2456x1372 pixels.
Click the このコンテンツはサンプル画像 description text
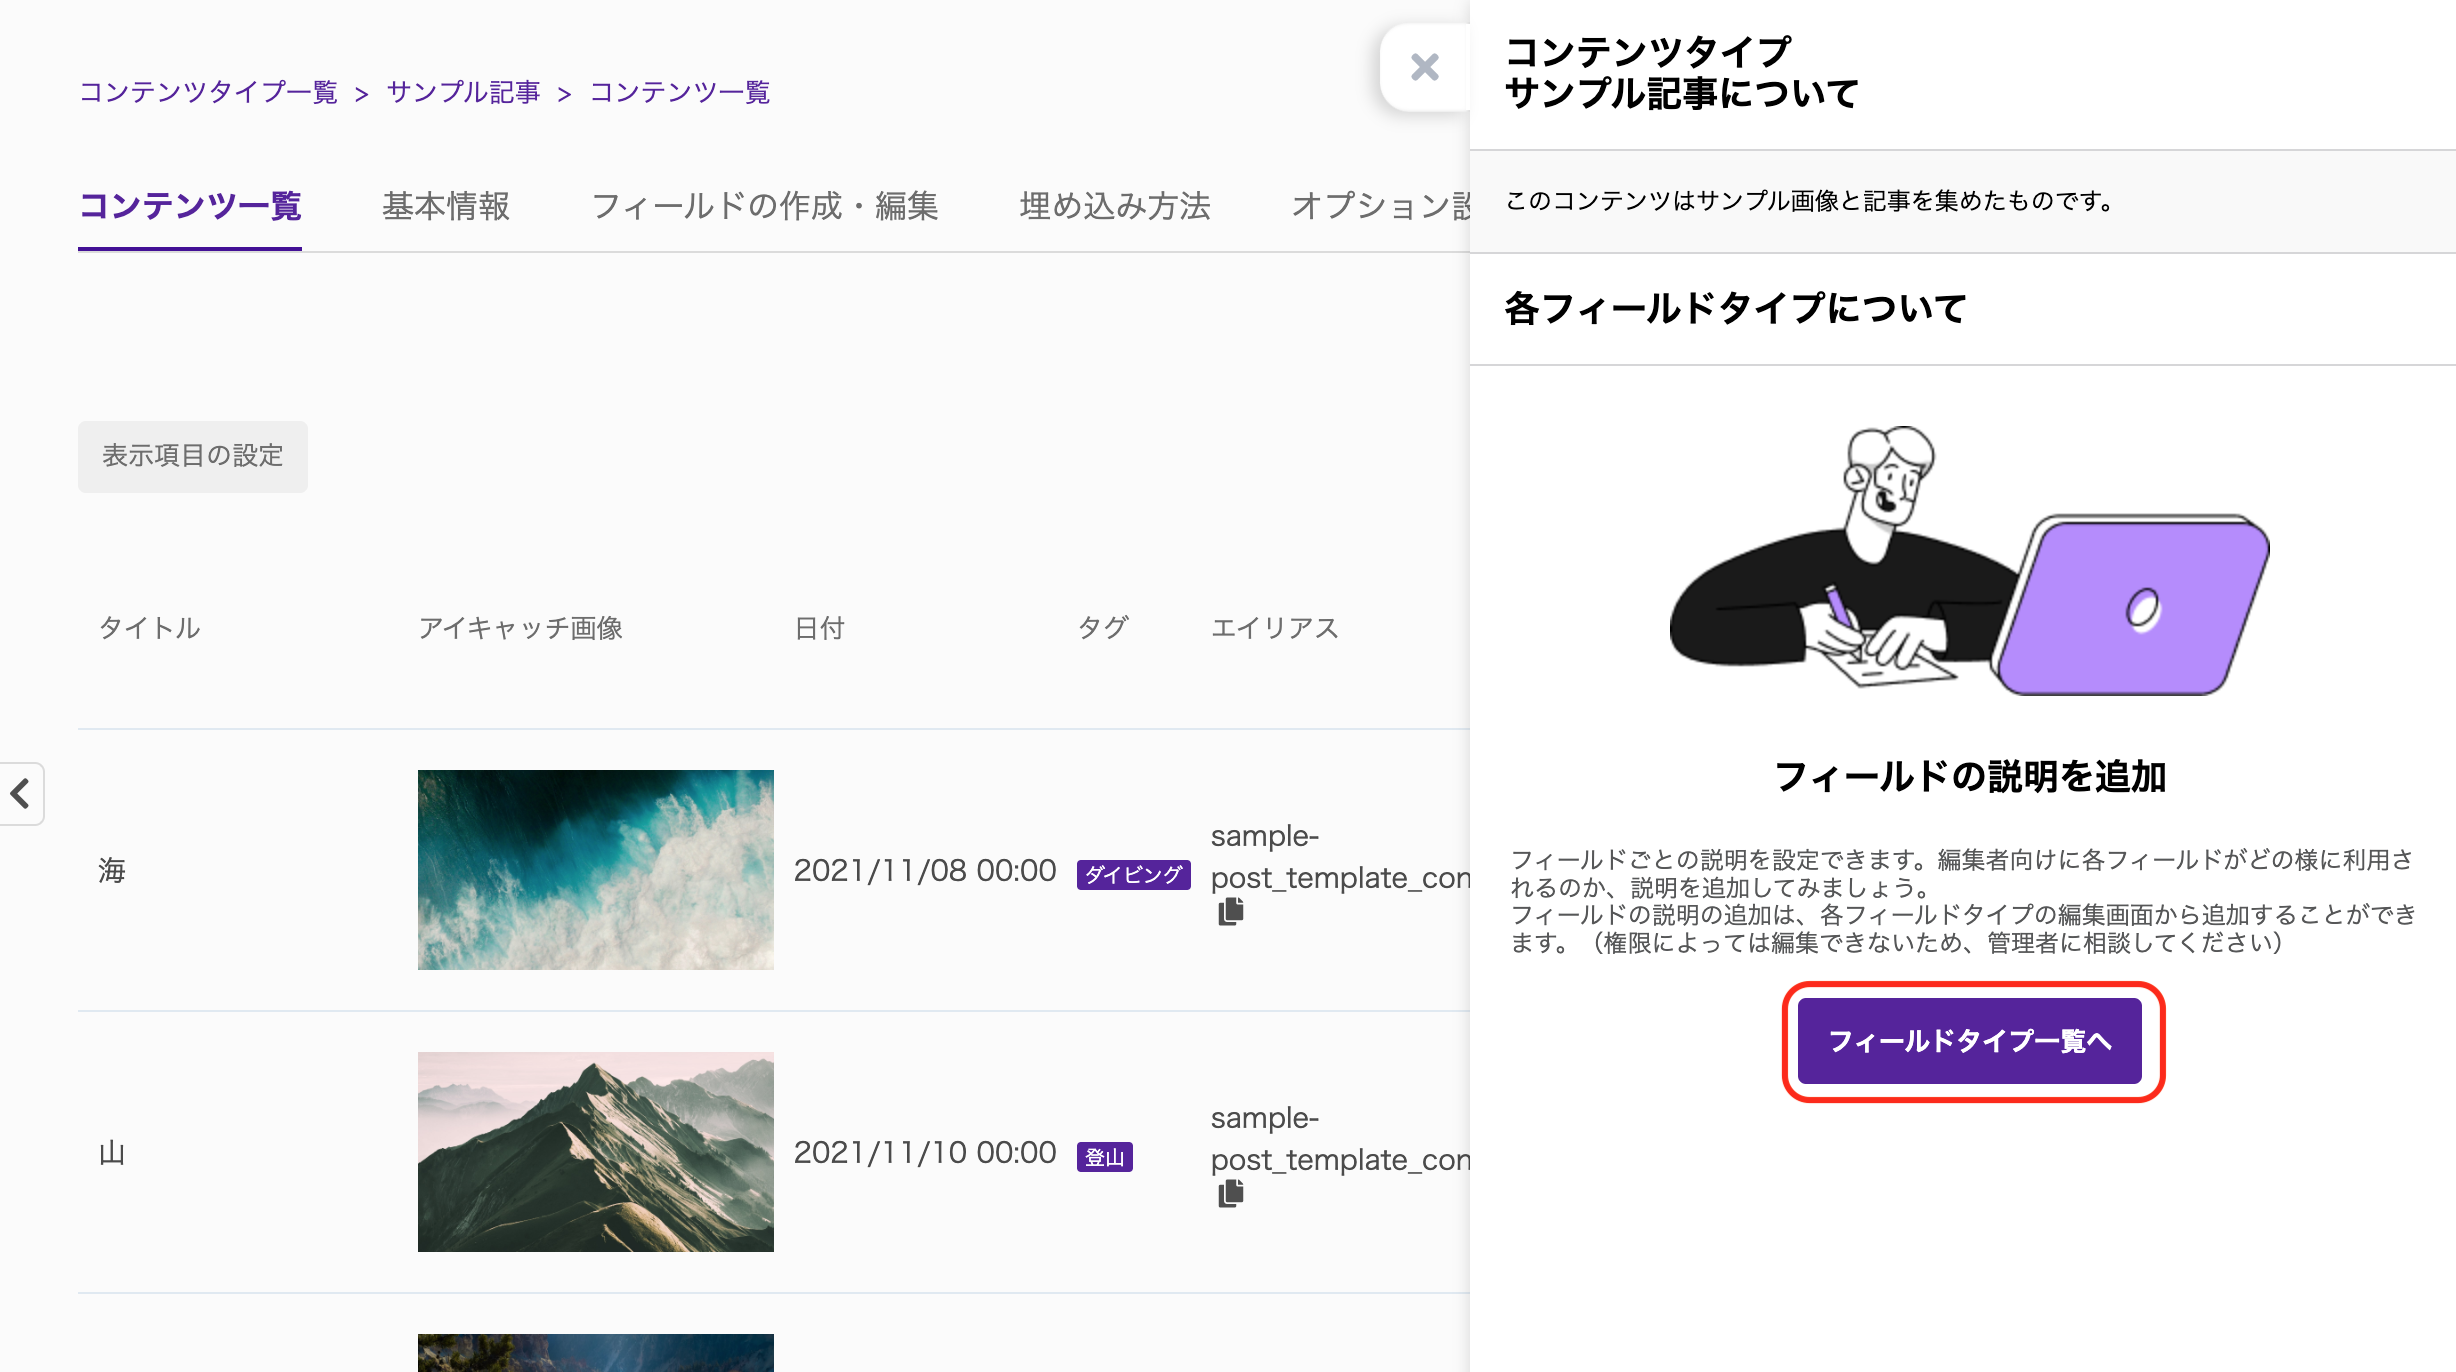[1812, 201]
